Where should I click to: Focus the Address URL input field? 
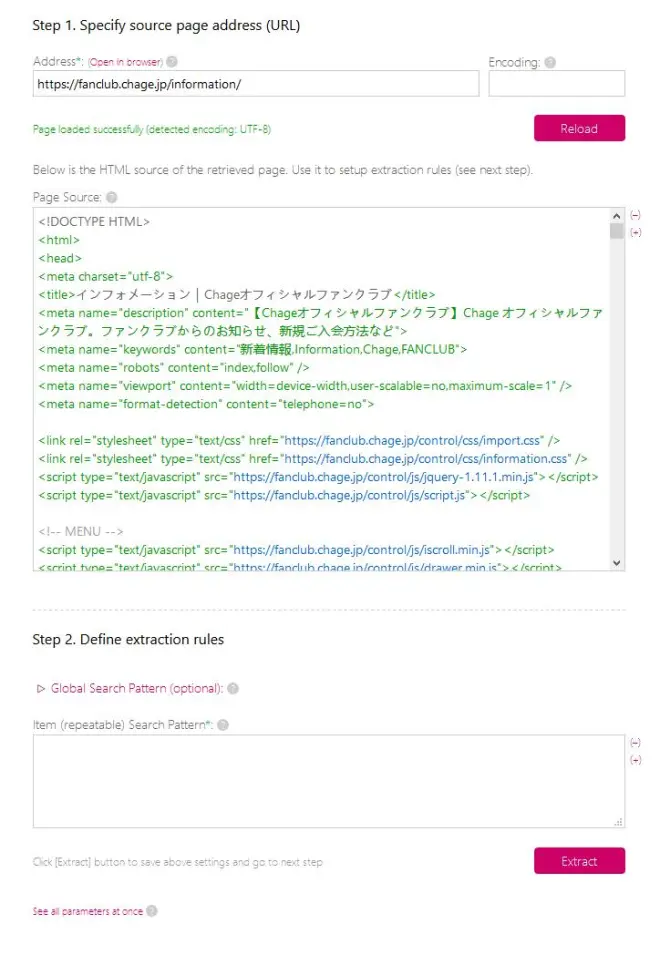tap(256, 83)
